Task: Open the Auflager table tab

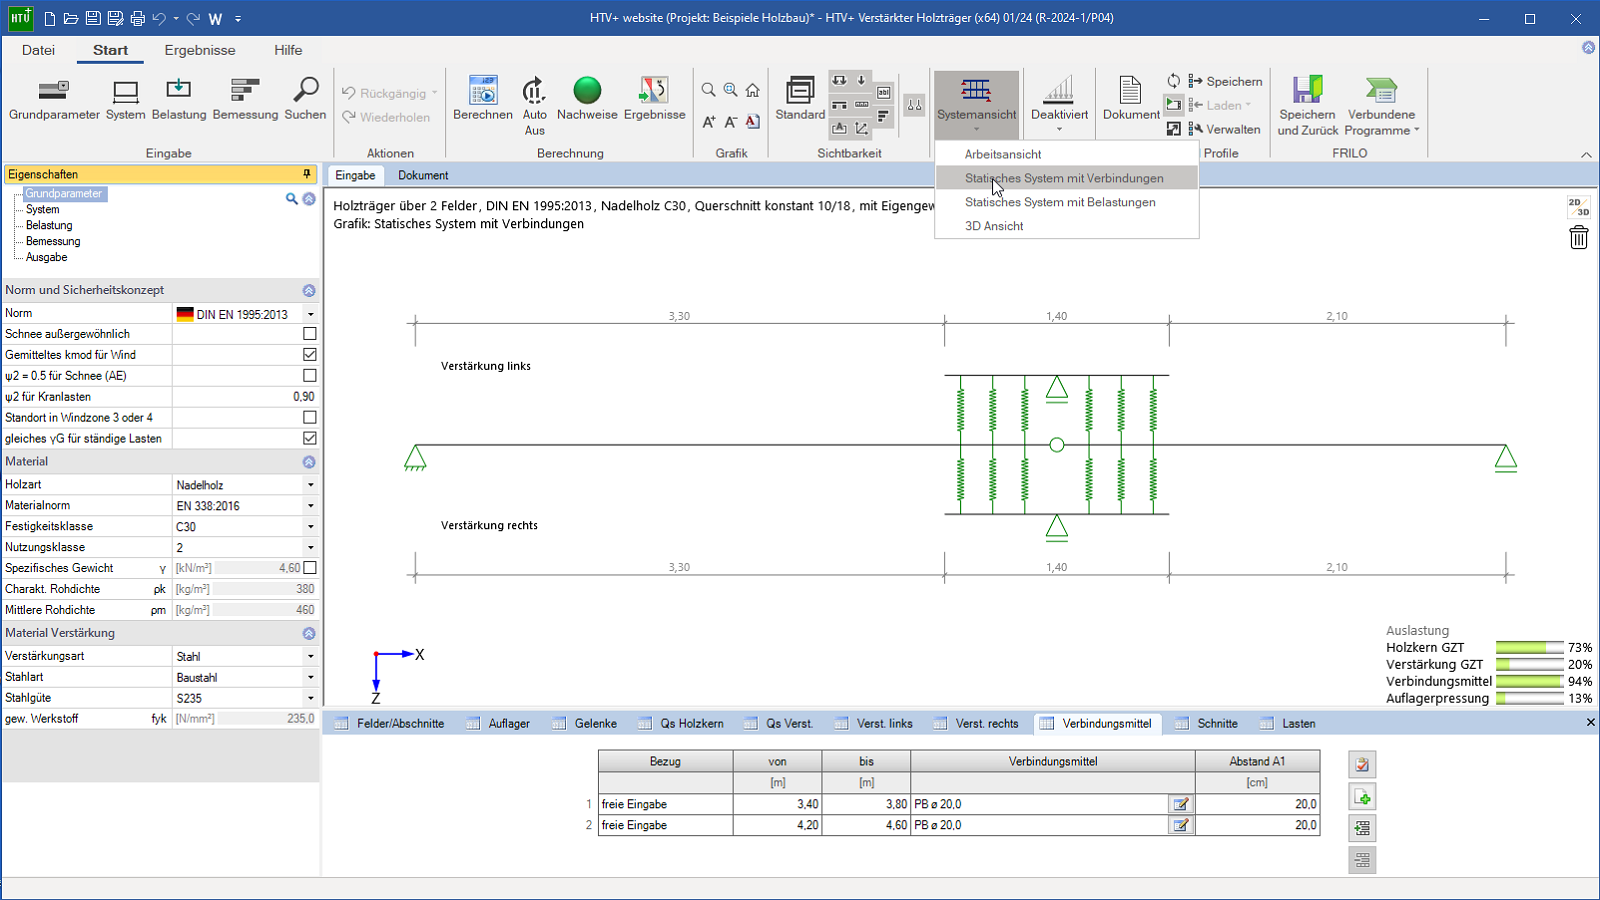Action: click(499, 723)
